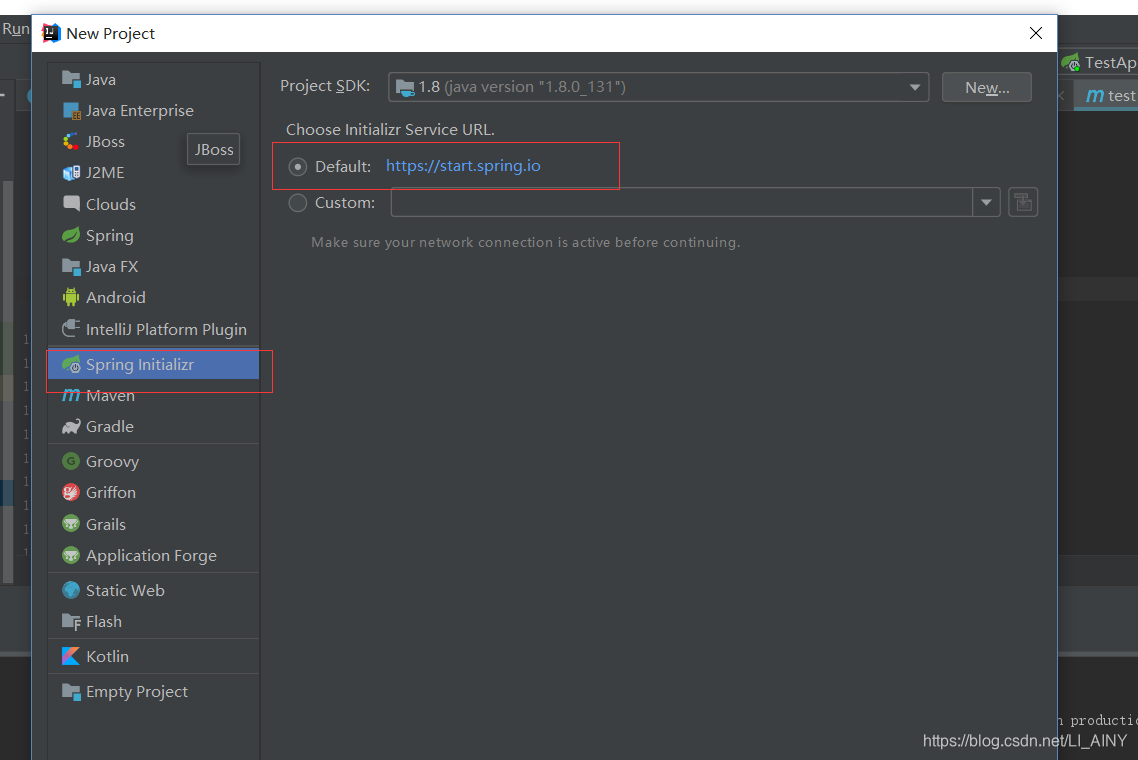Screen dimensions: 1138x760
Task: Click the Java Enterprise icon
Action: coord(71,110)
